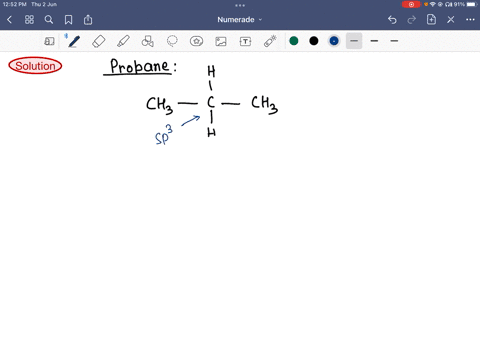The height and width of the screenshot is (360, 480).
Task: Pick the green pen color
Action: coord(294,41)
